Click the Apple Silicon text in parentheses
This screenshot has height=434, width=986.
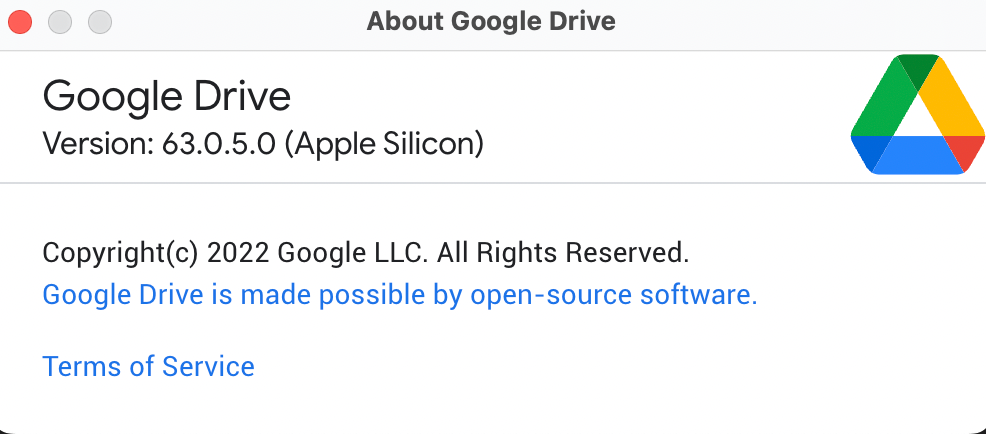point(384,145)
